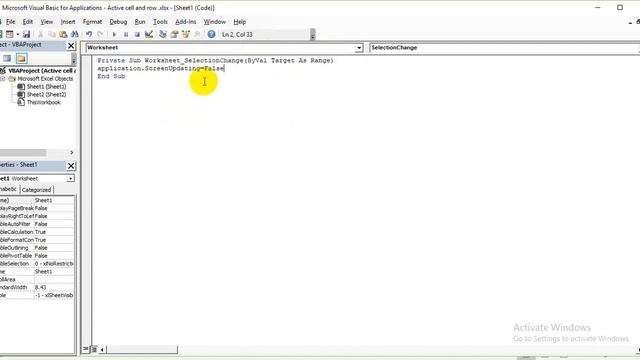Open the Run menu
This screenshot has height=360, width=640.
[140, 22]
